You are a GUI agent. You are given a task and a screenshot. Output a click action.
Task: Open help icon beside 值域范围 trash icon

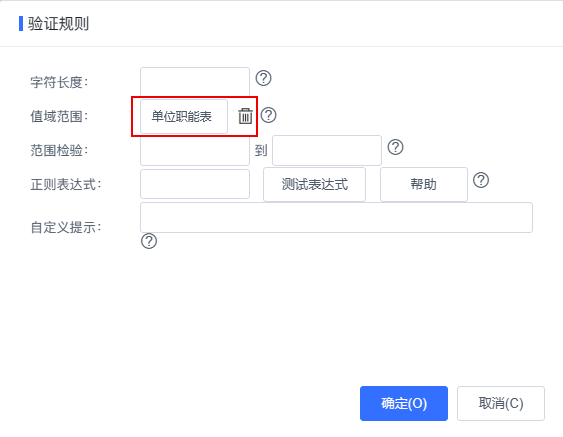coord(268,115)
